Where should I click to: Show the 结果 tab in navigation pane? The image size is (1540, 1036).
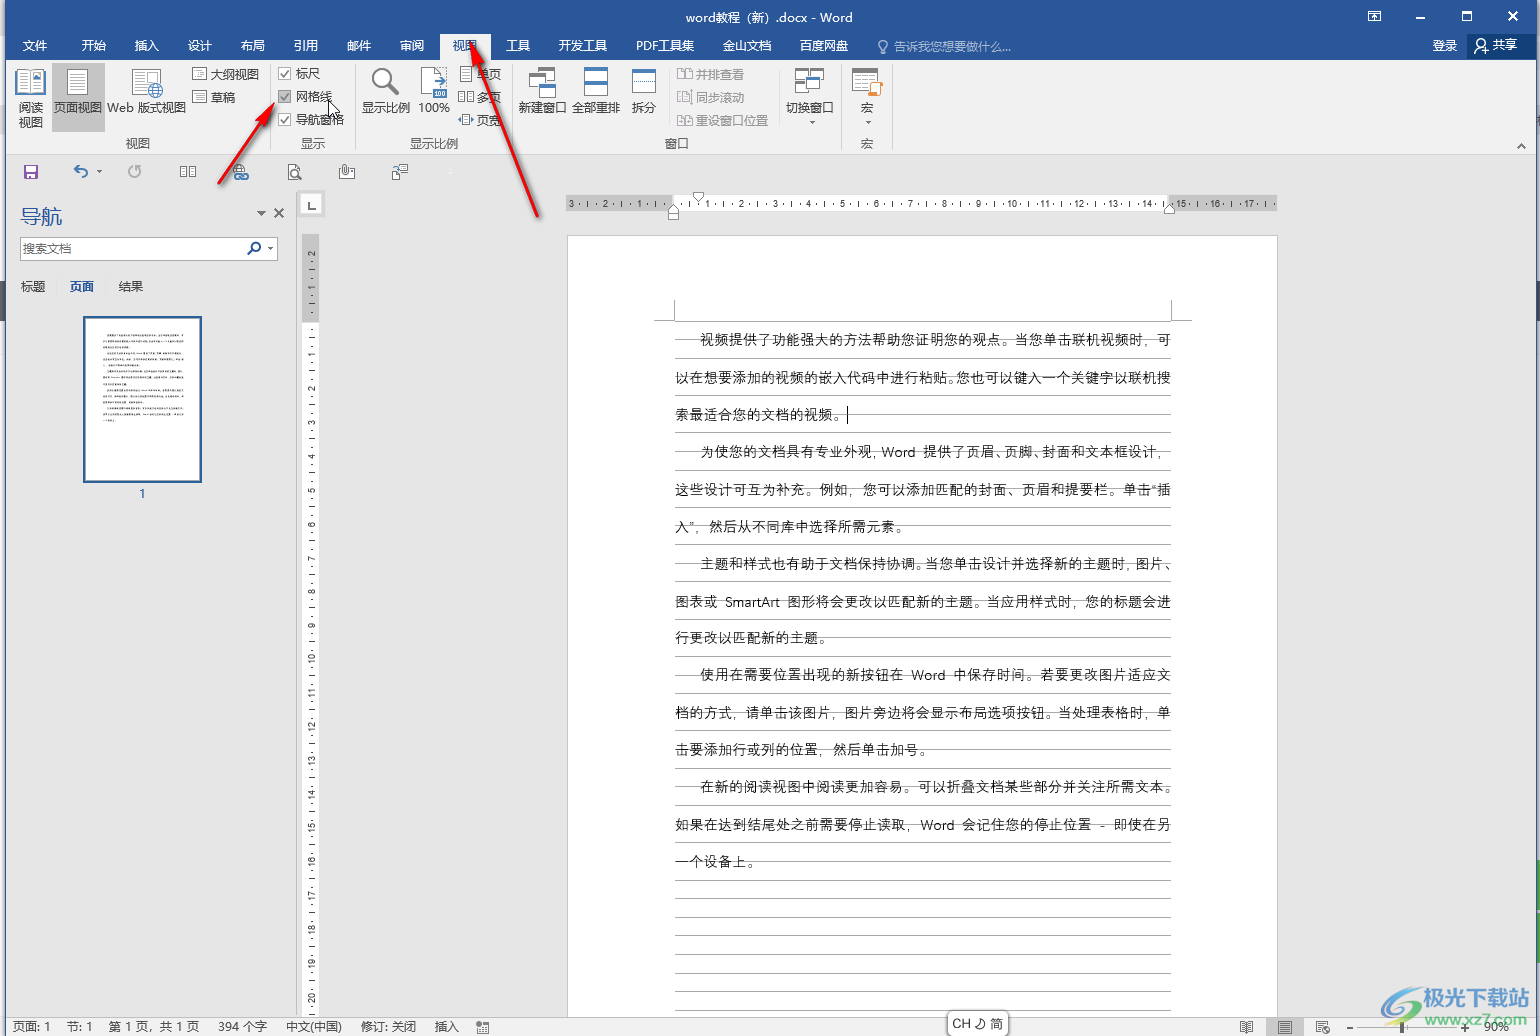point(131,287)
